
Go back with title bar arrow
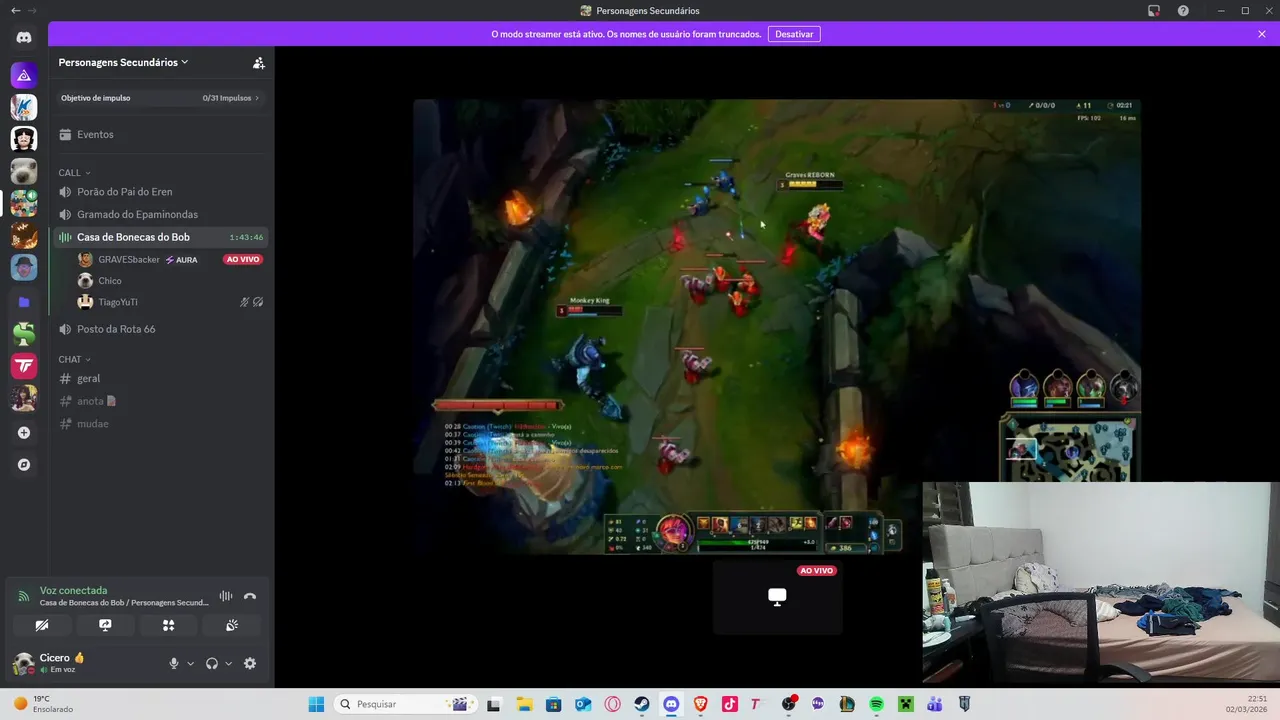tap(15, 10)
